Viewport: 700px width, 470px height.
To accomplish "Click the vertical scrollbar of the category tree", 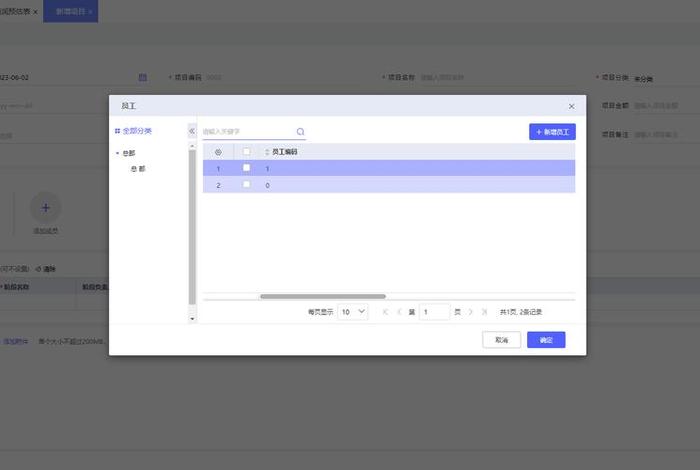I will coord(192,227).
